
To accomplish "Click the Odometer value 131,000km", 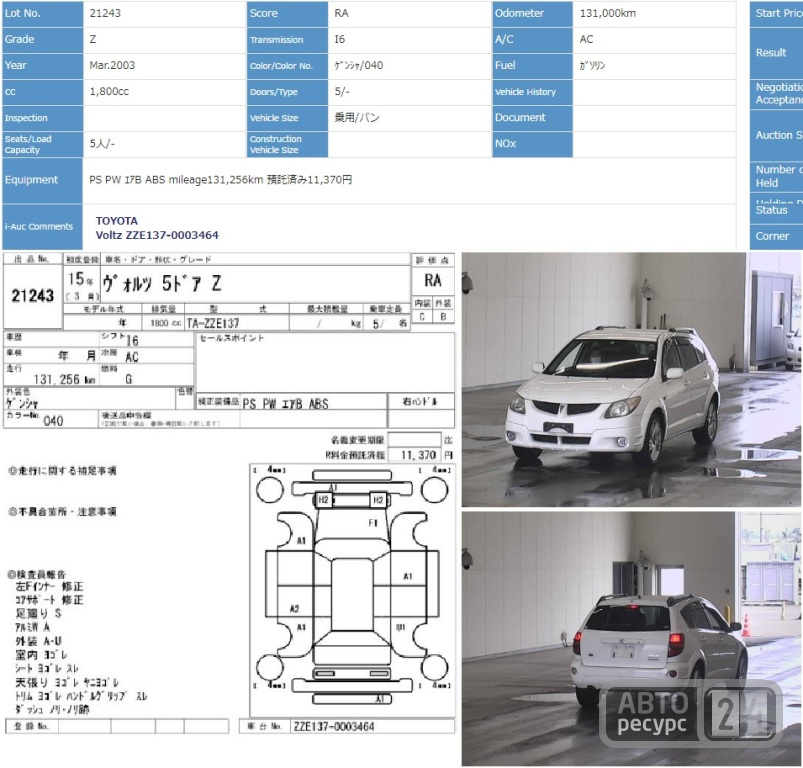I will (607, 13).
